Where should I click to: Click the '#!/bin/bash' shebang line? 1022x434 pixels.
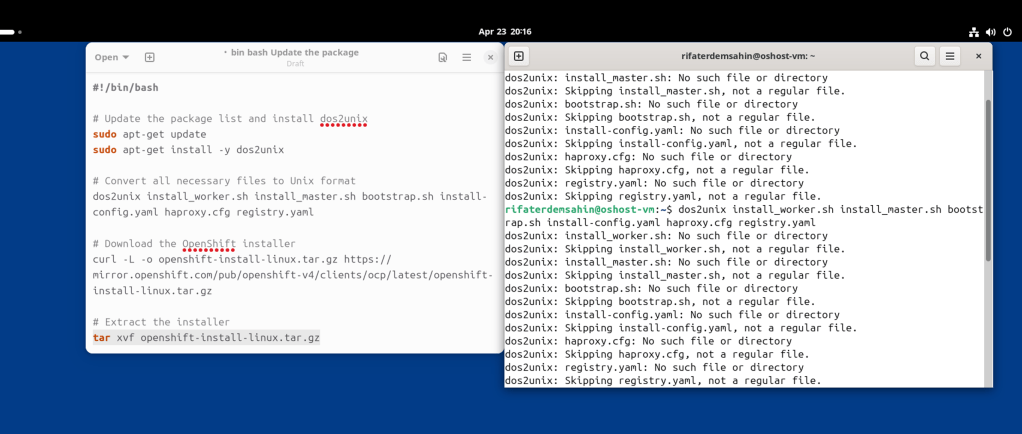point(125,87)
